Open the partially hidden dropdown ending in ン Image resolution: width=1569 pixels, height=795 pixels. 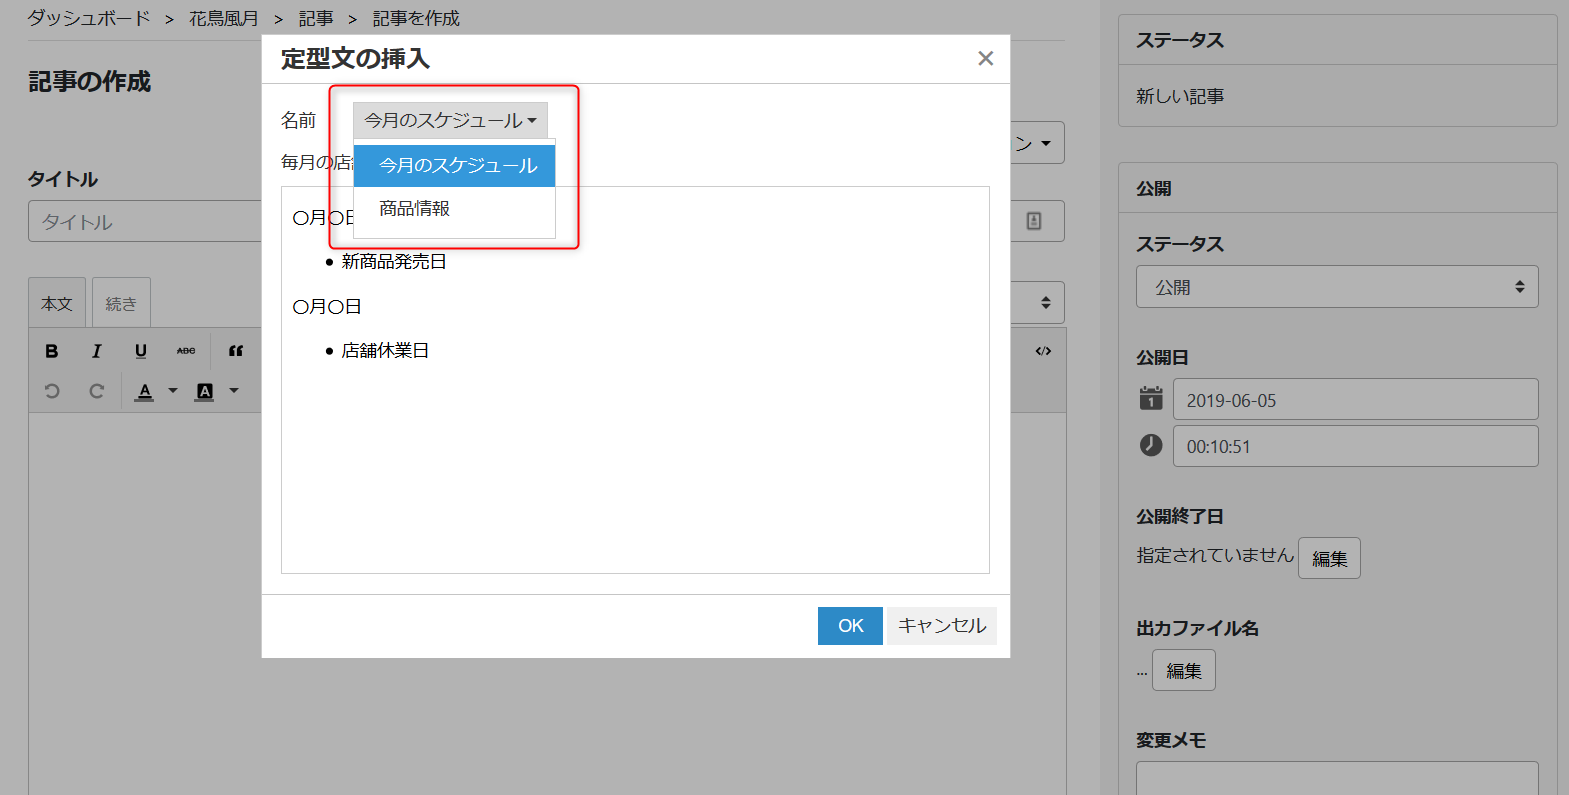point(1036,143)
